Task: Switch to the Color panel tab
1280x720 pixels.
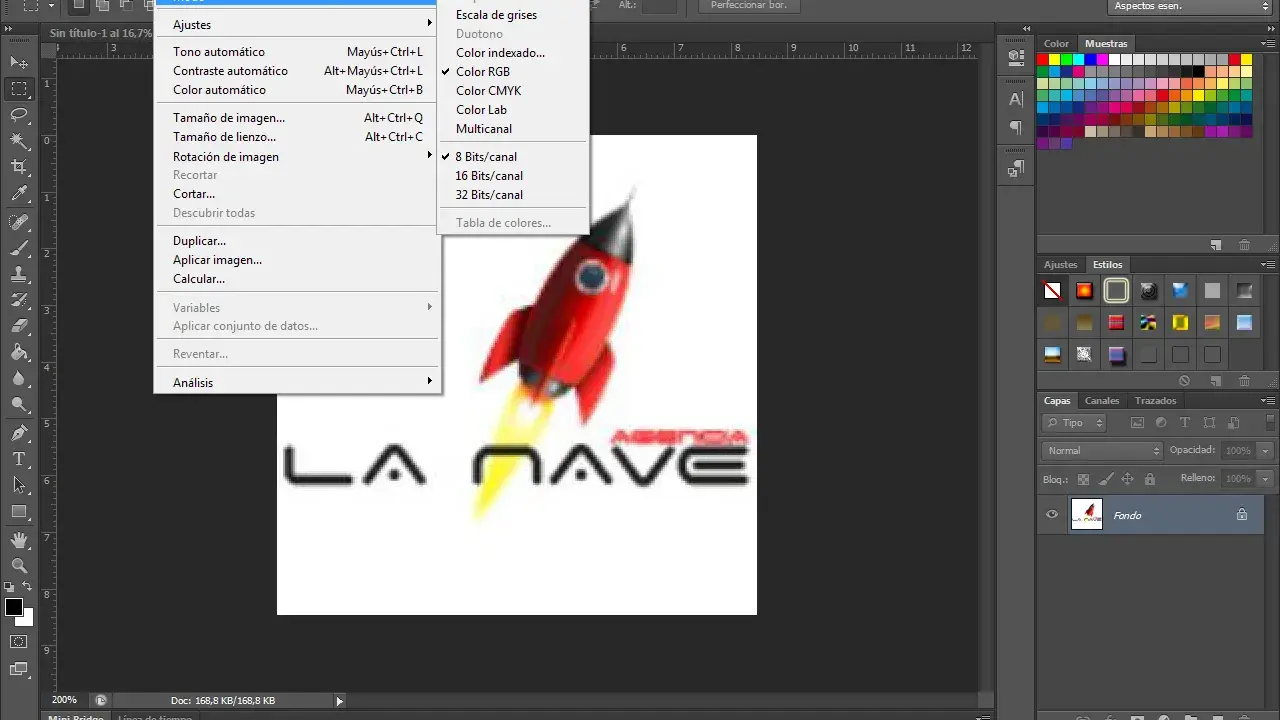Action: pos(1057,44)
